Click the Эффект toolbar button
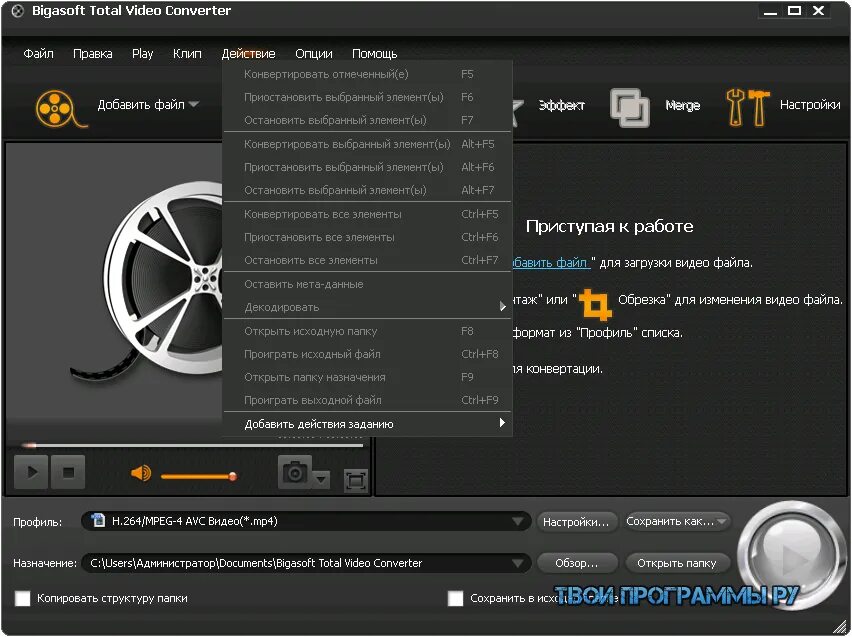This screenshot has height=637, width=852. click(561, 105)
